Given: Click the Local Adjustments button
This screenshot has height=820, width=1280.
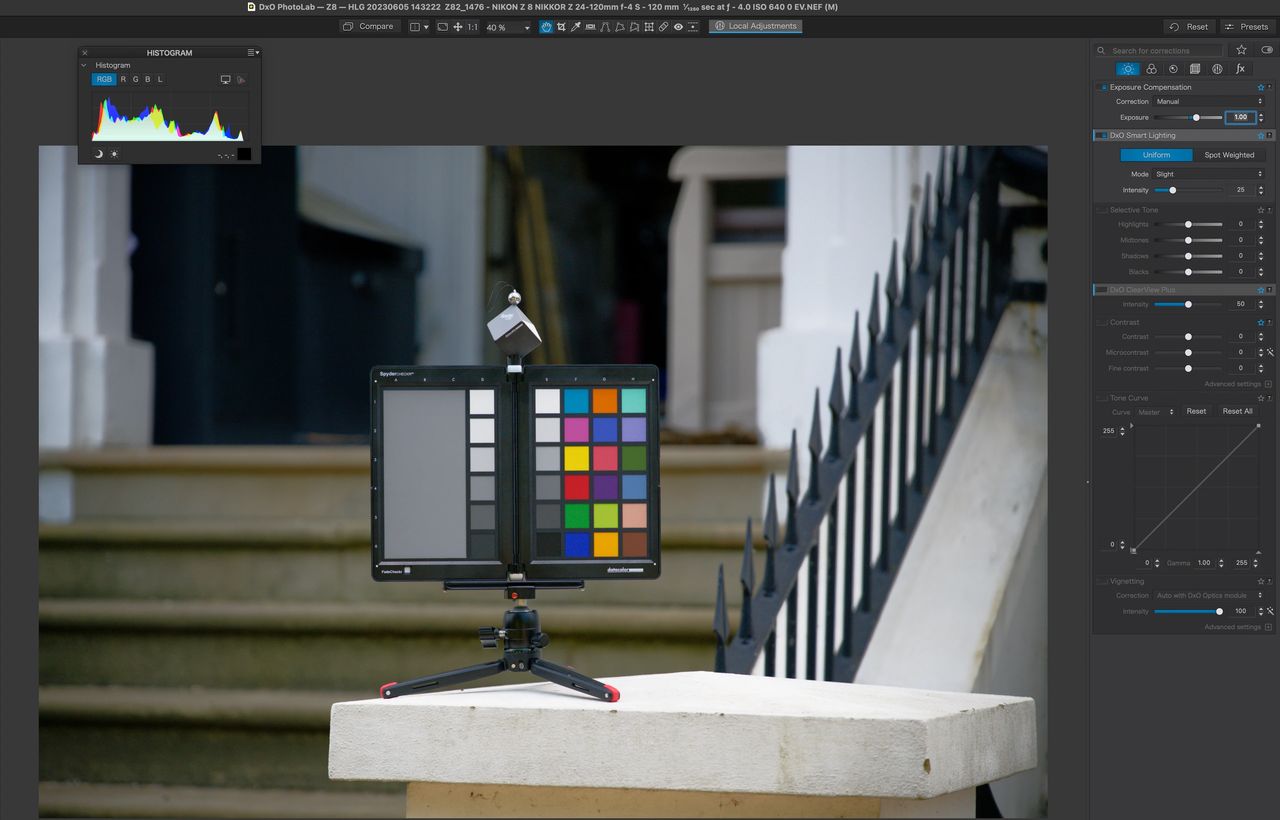Looking at the screenshot, I should coord(755,26).
